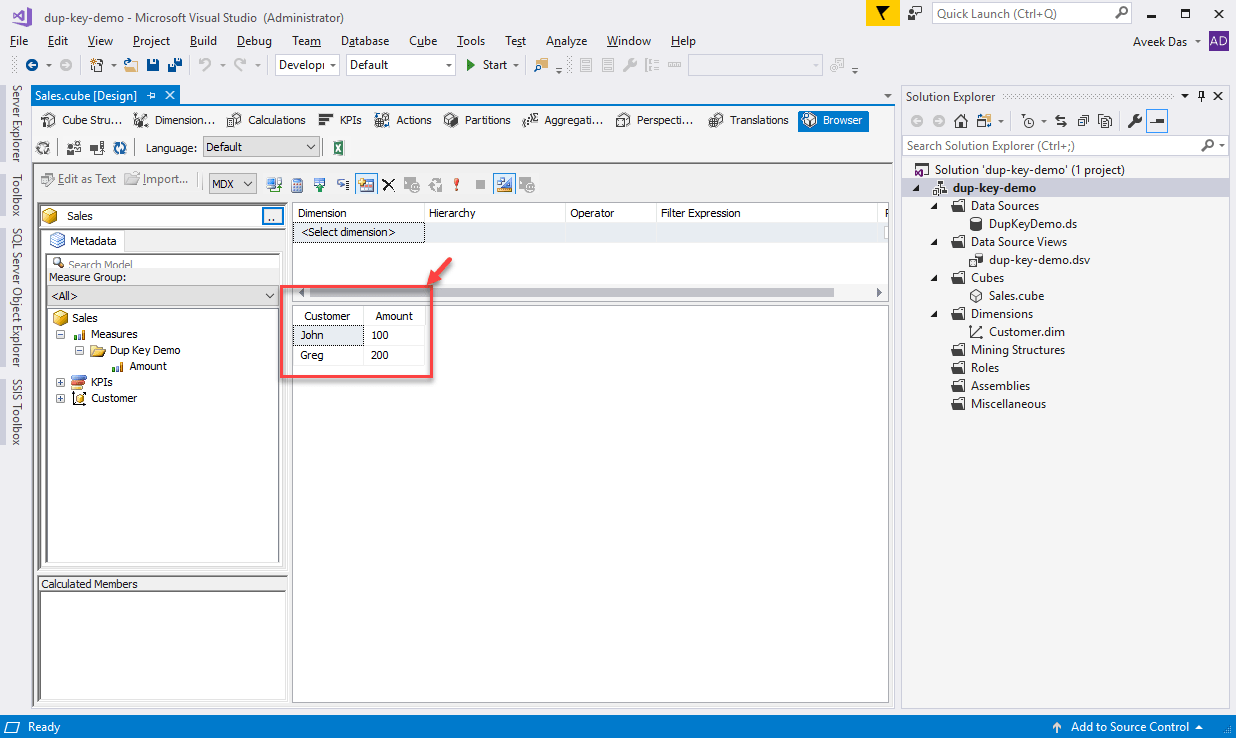The image size is (1236, 738).
Task: Click the Collapse All icon in Solution Explorer
Action: click(x=1084, y=121)
